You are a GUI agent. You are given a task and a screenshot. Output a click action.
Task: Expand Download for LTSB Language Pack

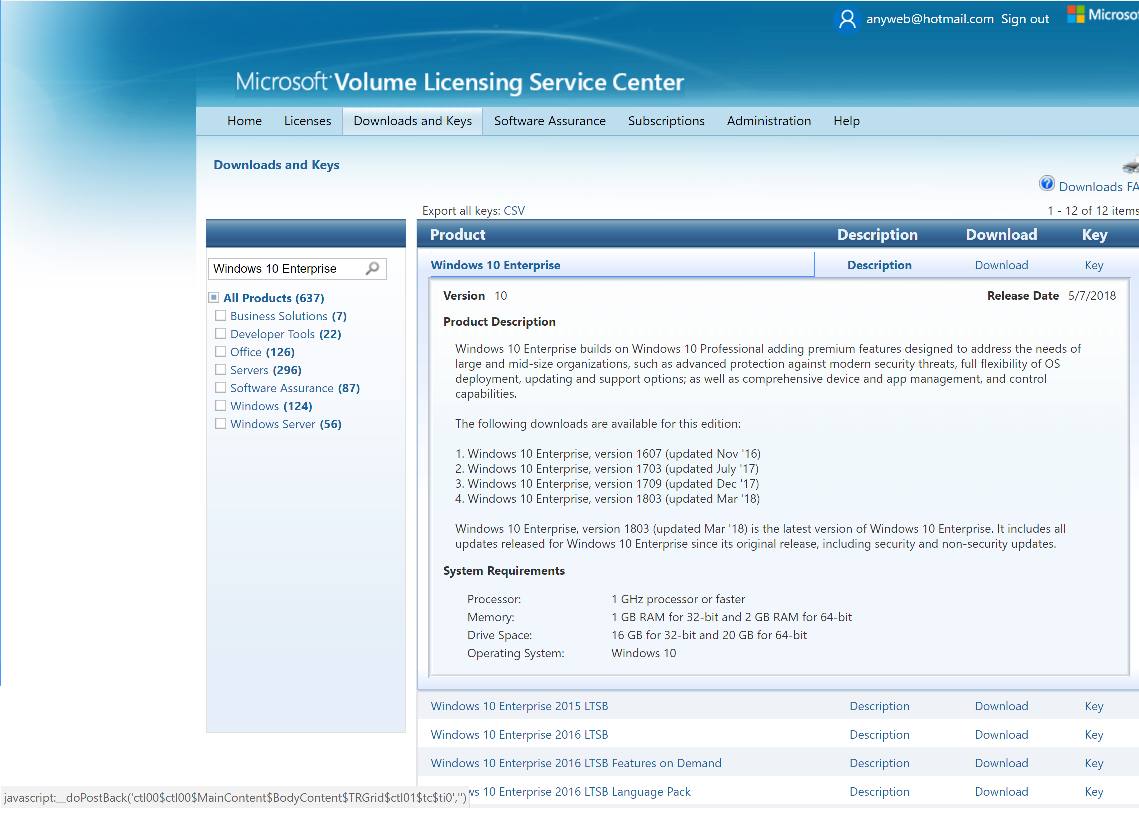(1002, 791)
